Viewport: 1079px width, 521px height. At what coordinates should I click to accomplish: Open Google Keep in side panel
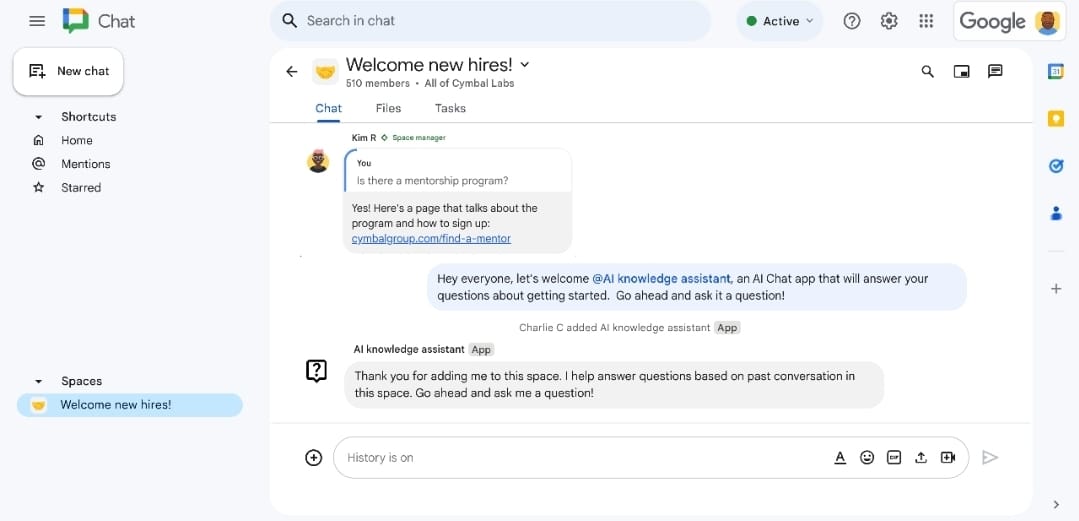pyautogui.click(x=1055, y=118)
